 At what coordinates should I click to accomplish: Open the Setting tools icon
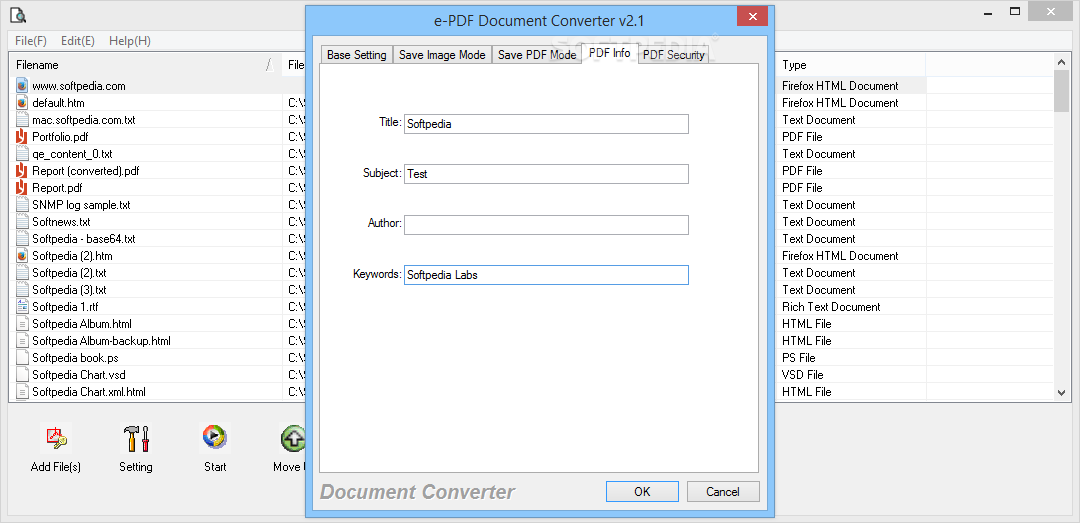click(x=136, y=438)
